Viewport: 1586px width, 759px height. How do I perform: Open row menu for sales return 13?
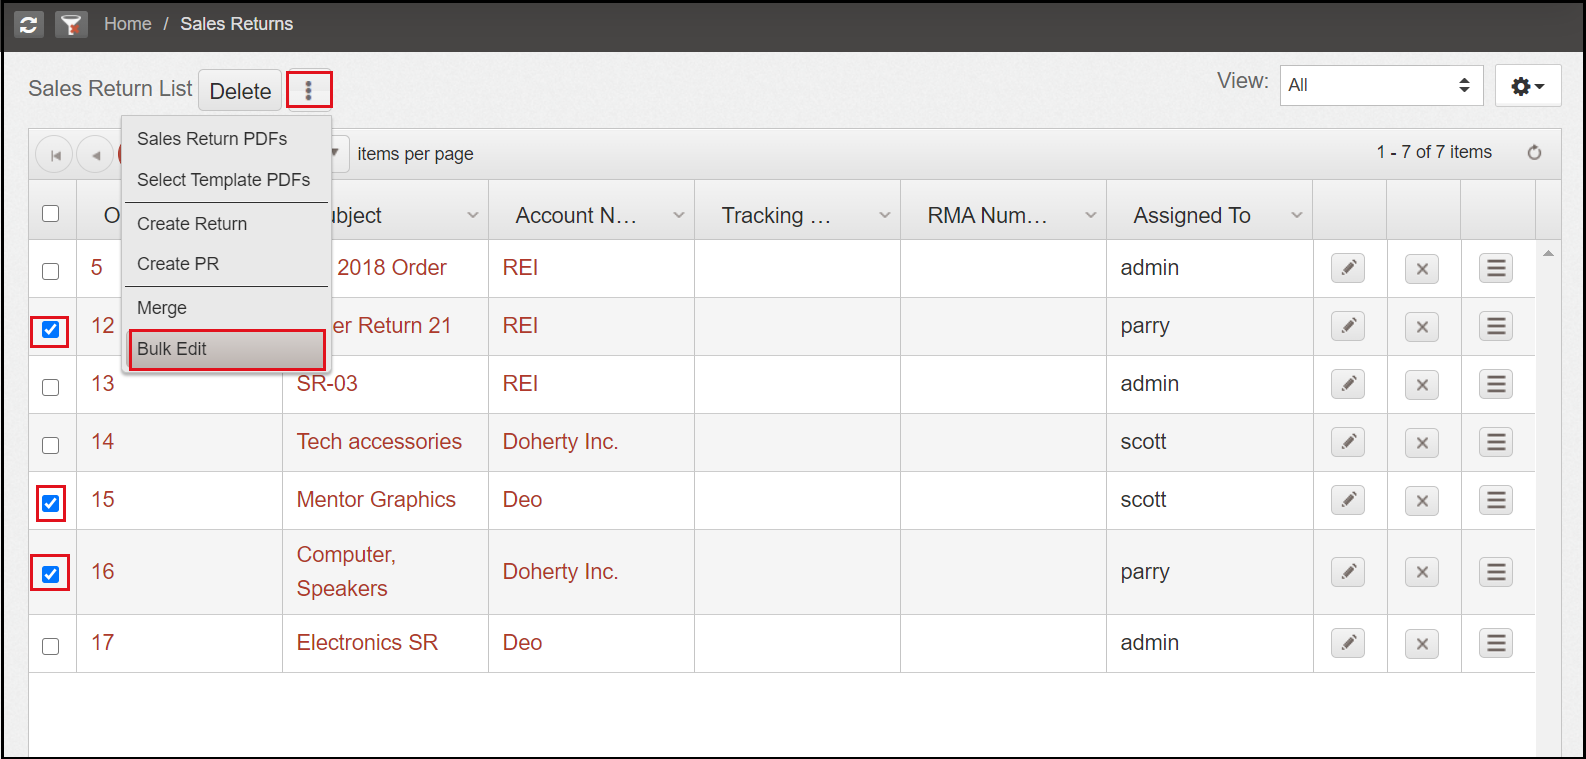(1496, 384)
